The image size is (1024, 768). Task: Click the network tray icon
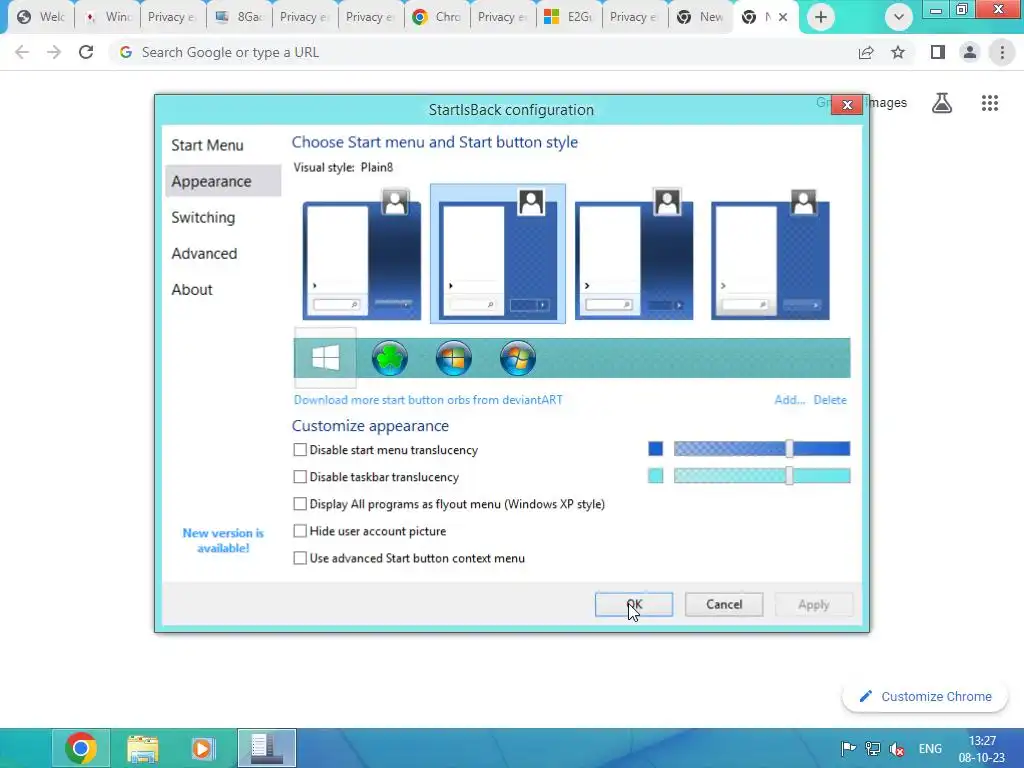coord(872,748)
